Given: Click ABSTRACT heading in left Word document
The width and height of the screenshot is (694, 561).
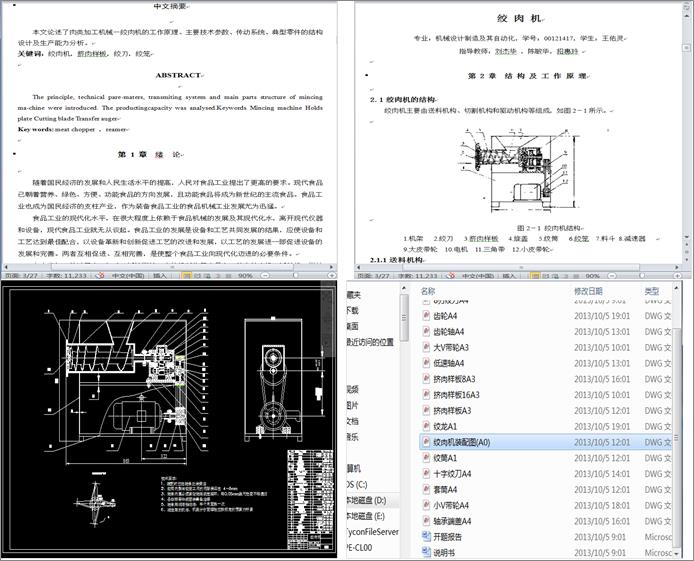Looking at the screenshot, I should point(178,75).
